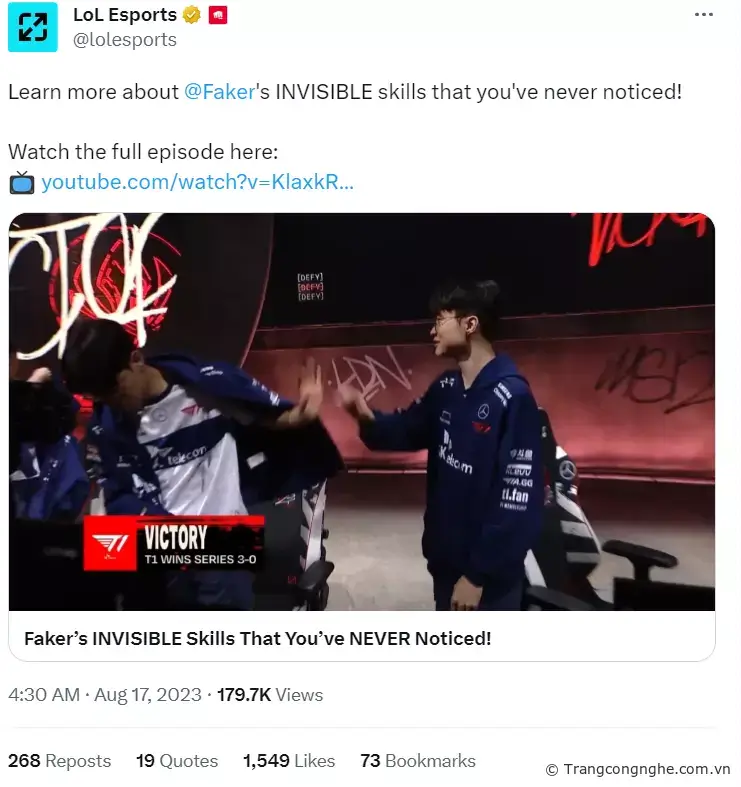
Task: Open the three-dot more options menu
Action: [704, 15]
